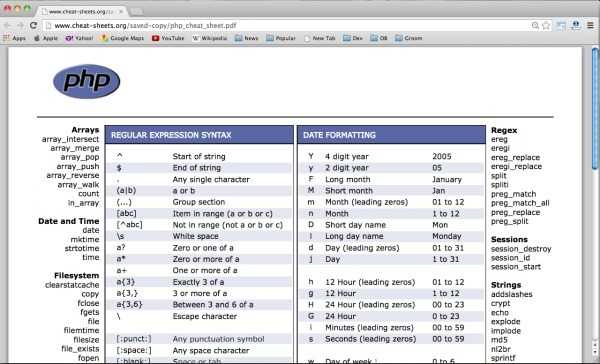
Task: Click 'session_start' under Sessions
Action: (516, 267)
